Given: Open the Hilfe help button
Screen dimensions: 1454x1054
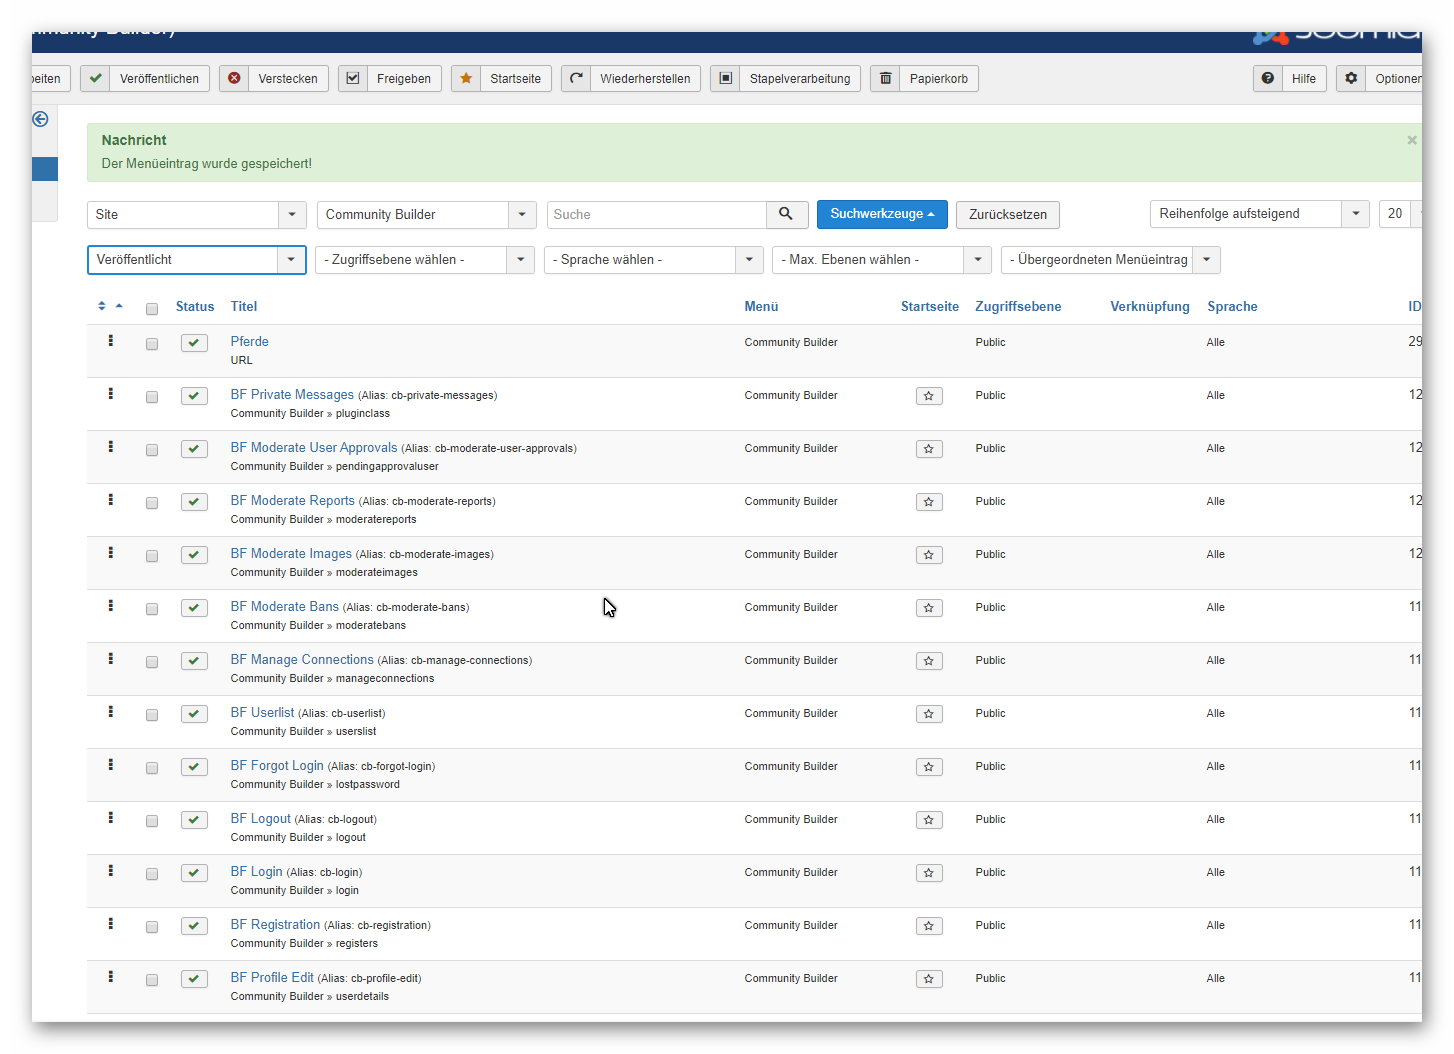Looking at the screenshot, I should click(1290, 79).
